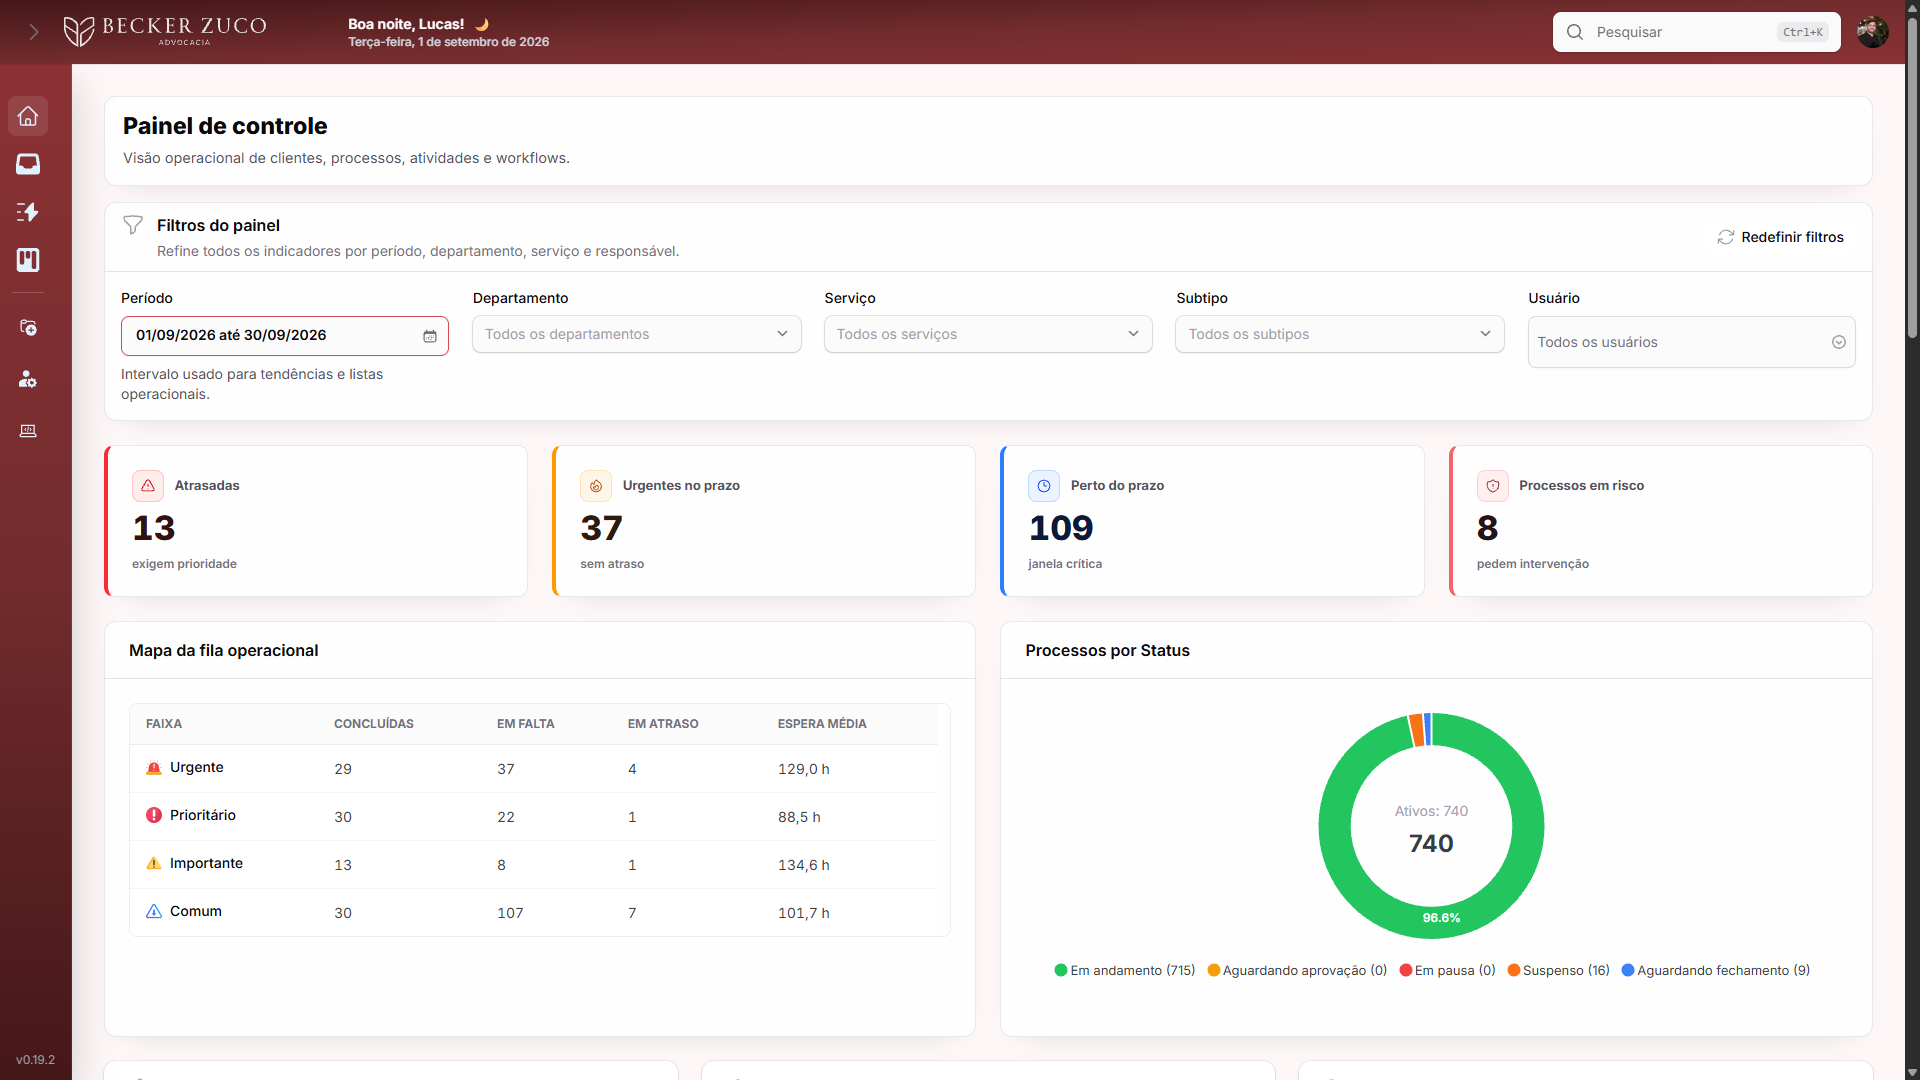
Task: Open the Atrasadas card showing 13
Action: 316,521
